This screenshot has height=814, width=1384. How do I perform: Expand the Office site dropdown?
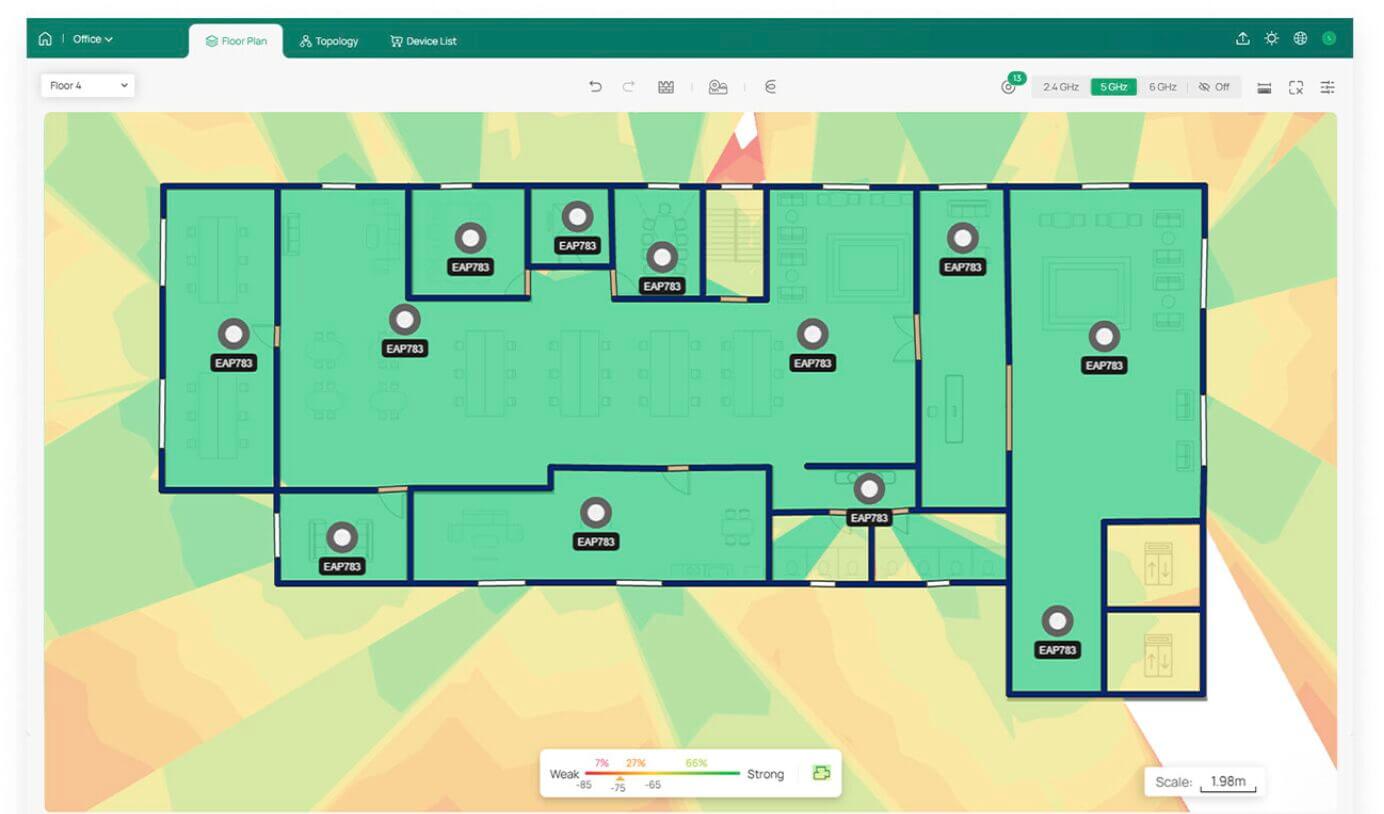click(93, 39)
